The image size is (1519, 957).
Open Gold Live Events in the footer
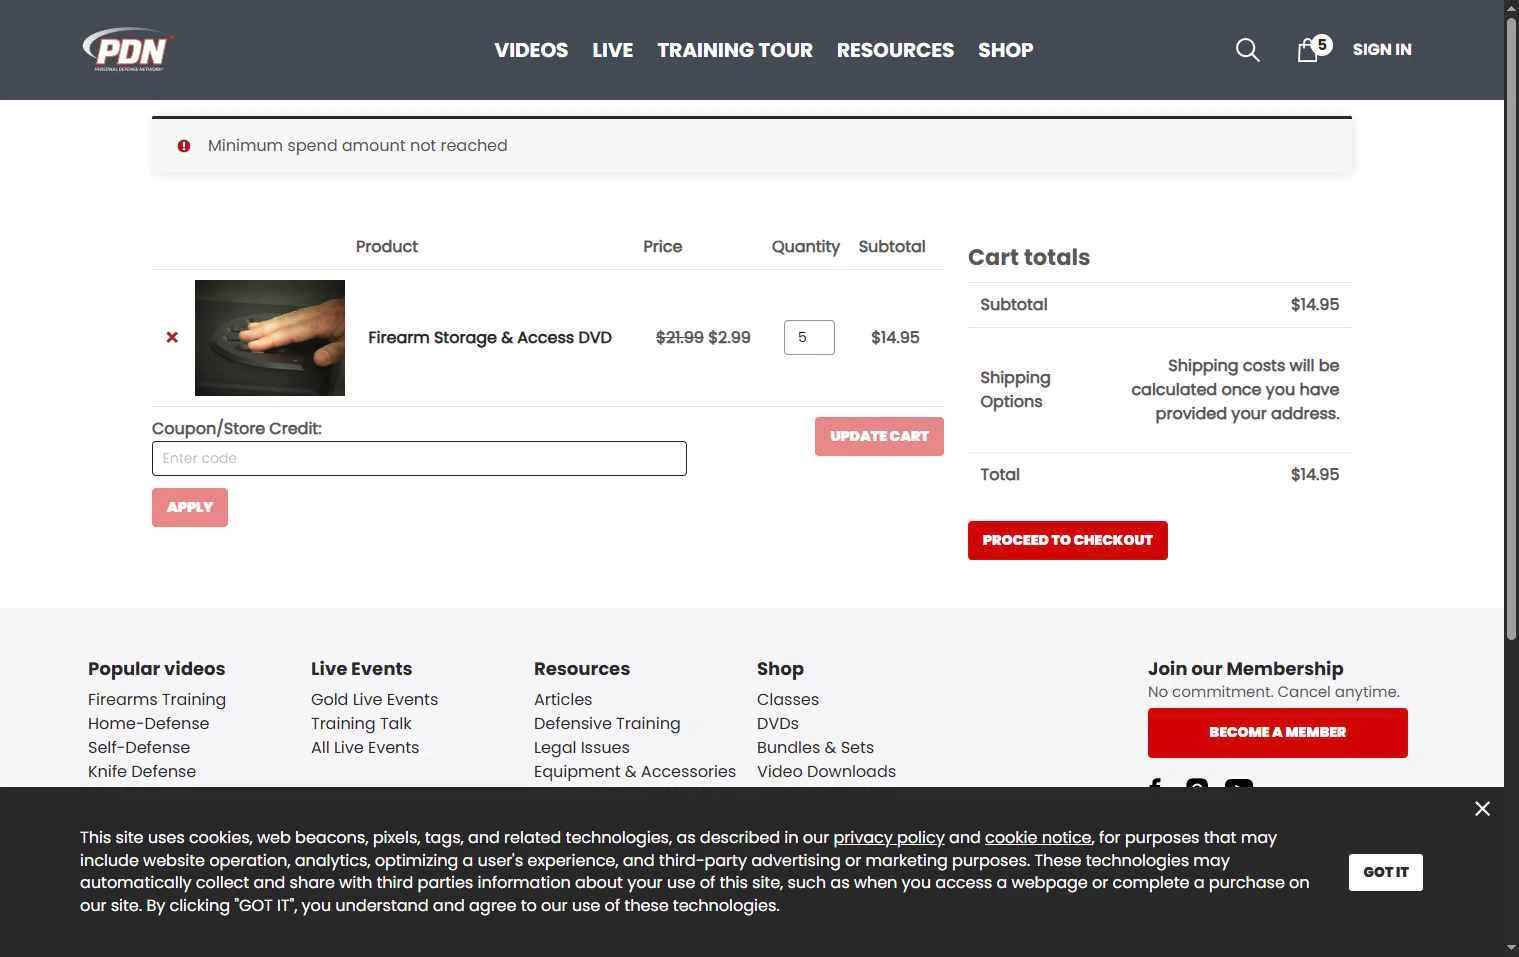[x=375, y=700]
